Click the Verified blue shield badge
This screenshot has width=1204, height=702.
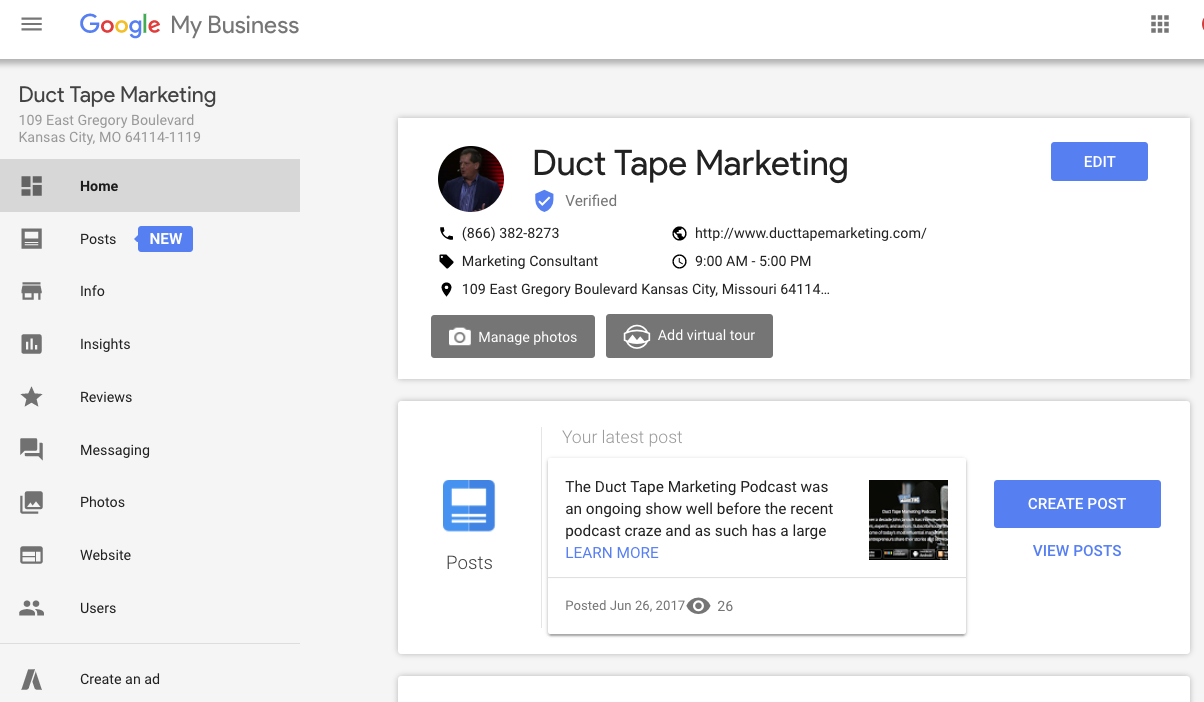tap(544, 200)
